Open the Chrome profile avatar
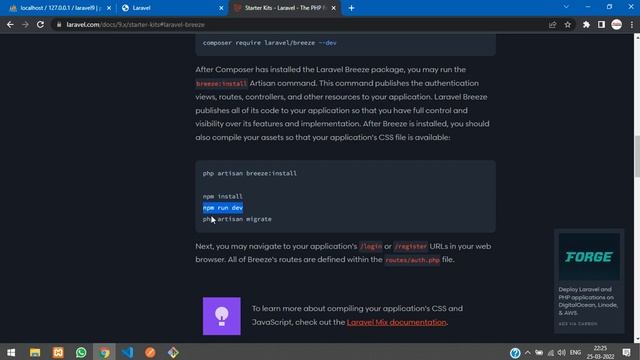The width and height of the screenshot is (640, 360). [616, 24]
